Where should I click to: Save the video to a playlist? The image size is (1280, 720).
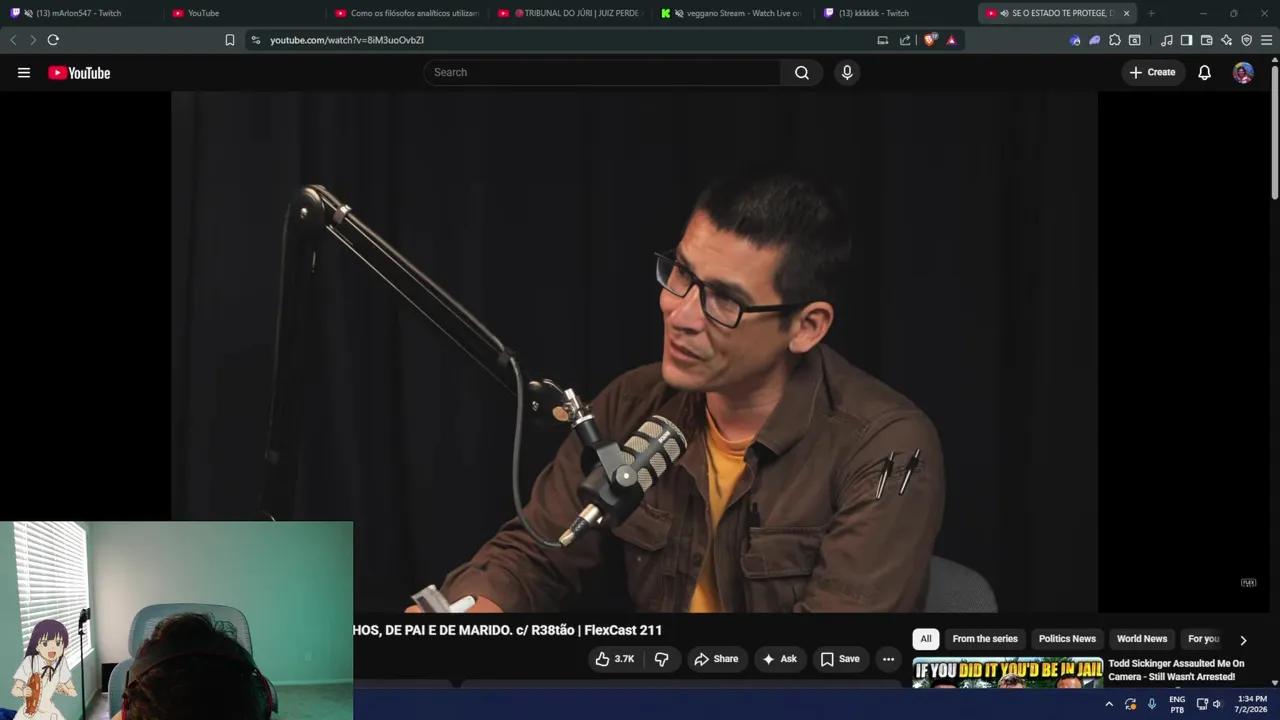pos(840,659)
